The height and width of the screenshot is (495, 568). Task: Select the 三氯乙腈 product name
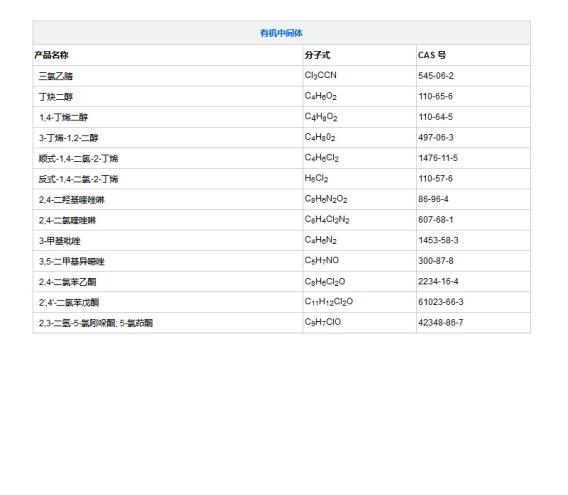(x=56, y=76)
